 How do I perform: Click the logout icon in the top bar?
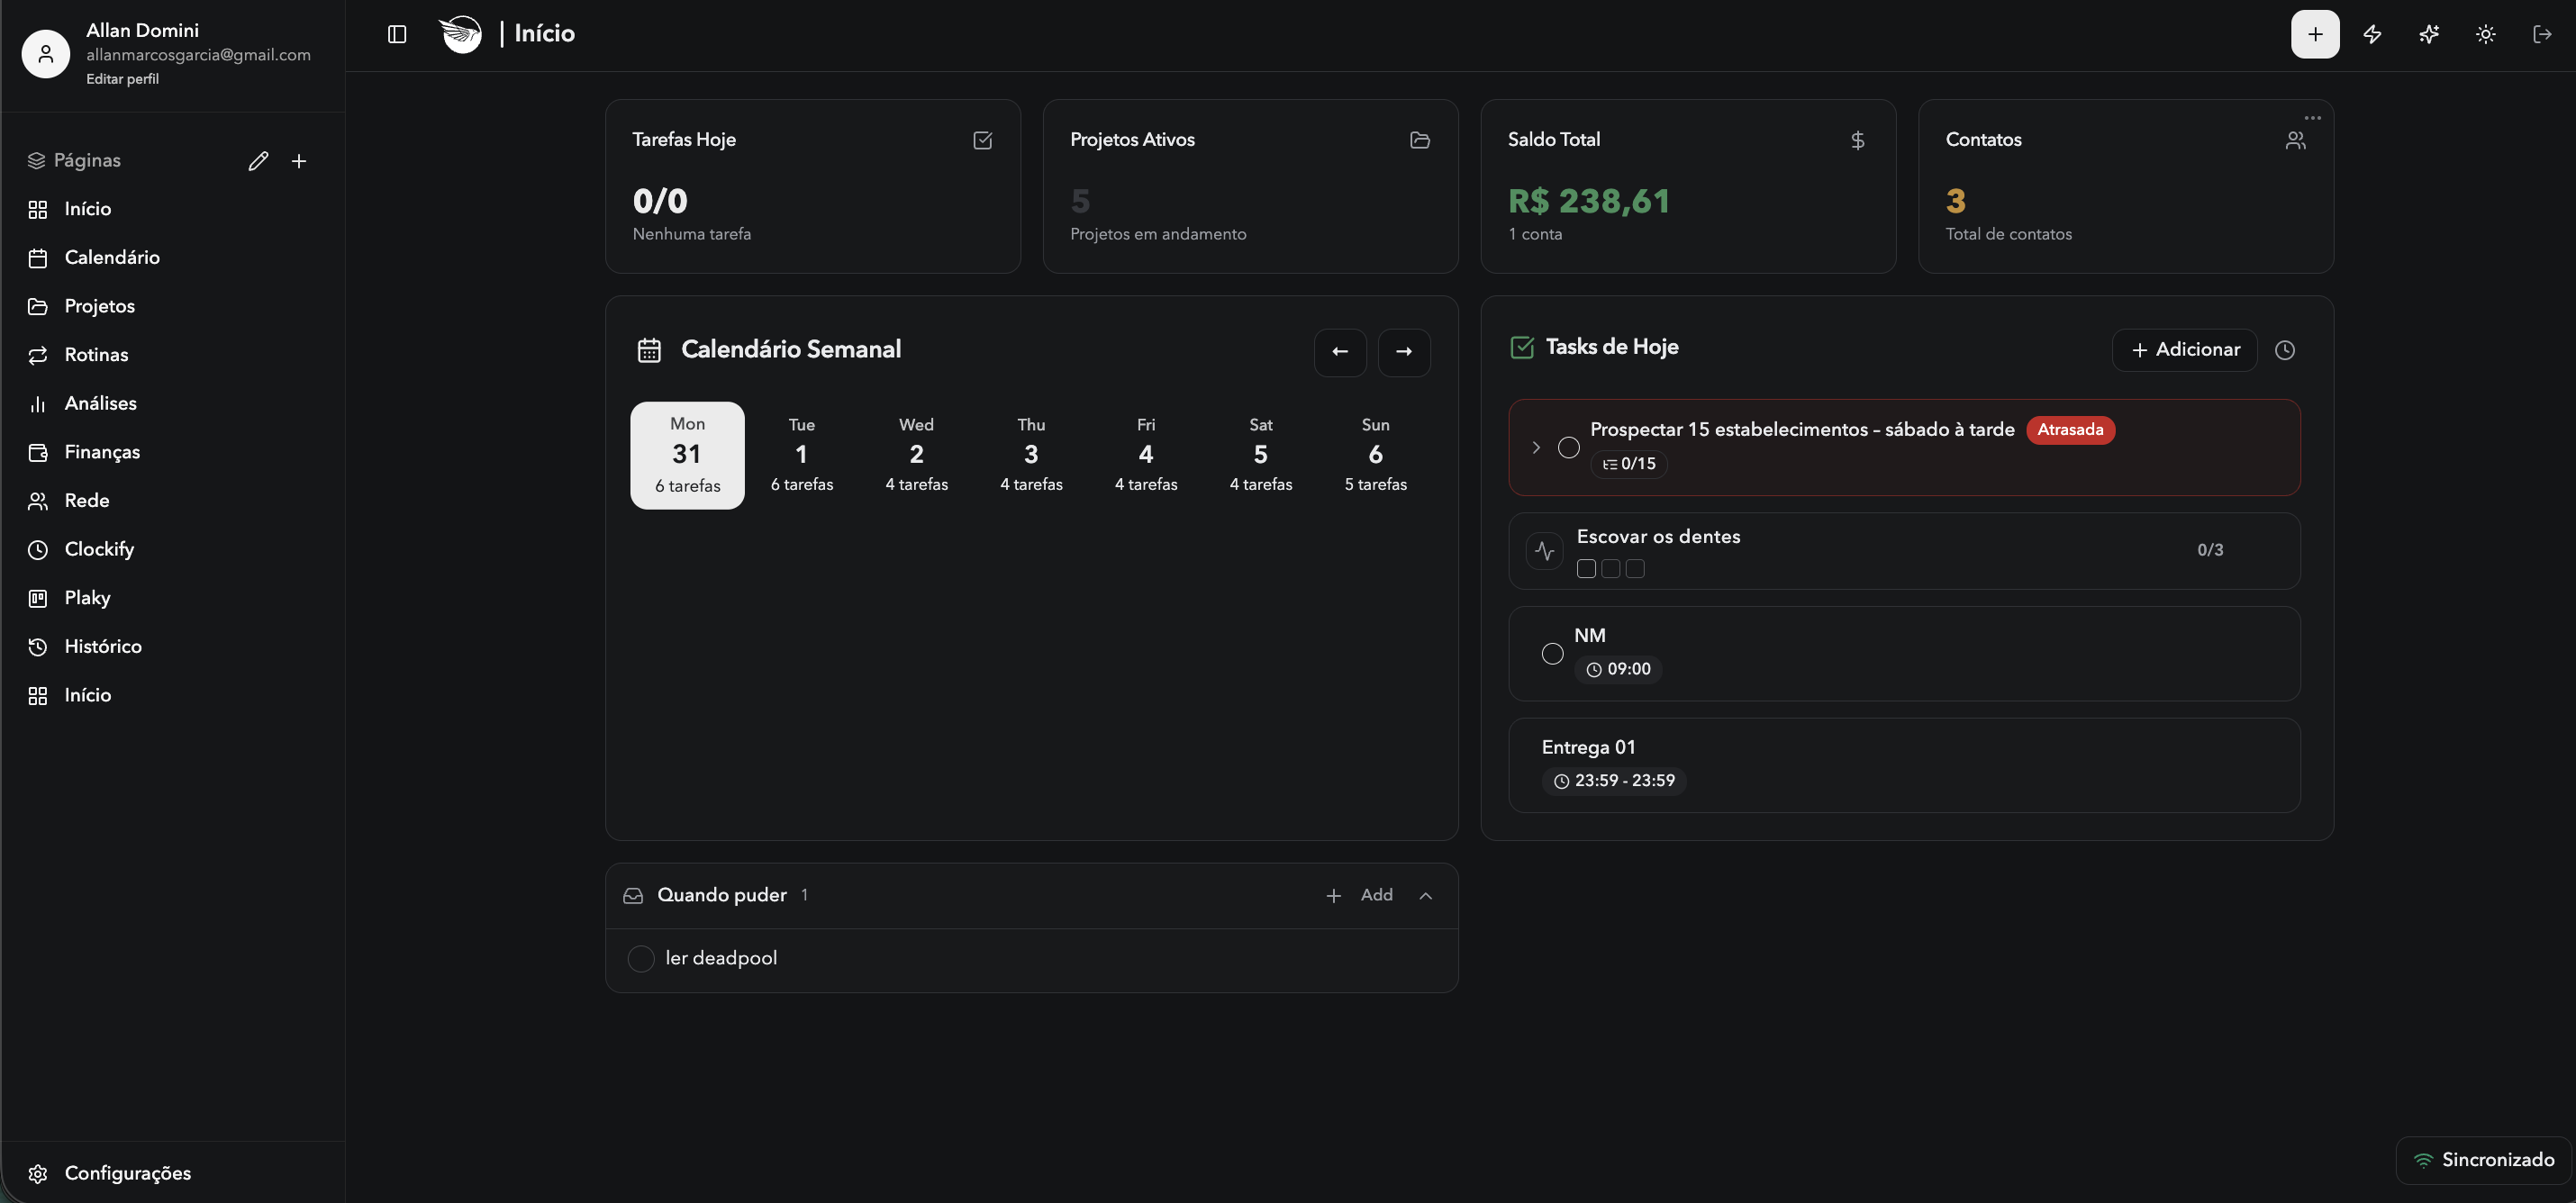click(2542, 34)
